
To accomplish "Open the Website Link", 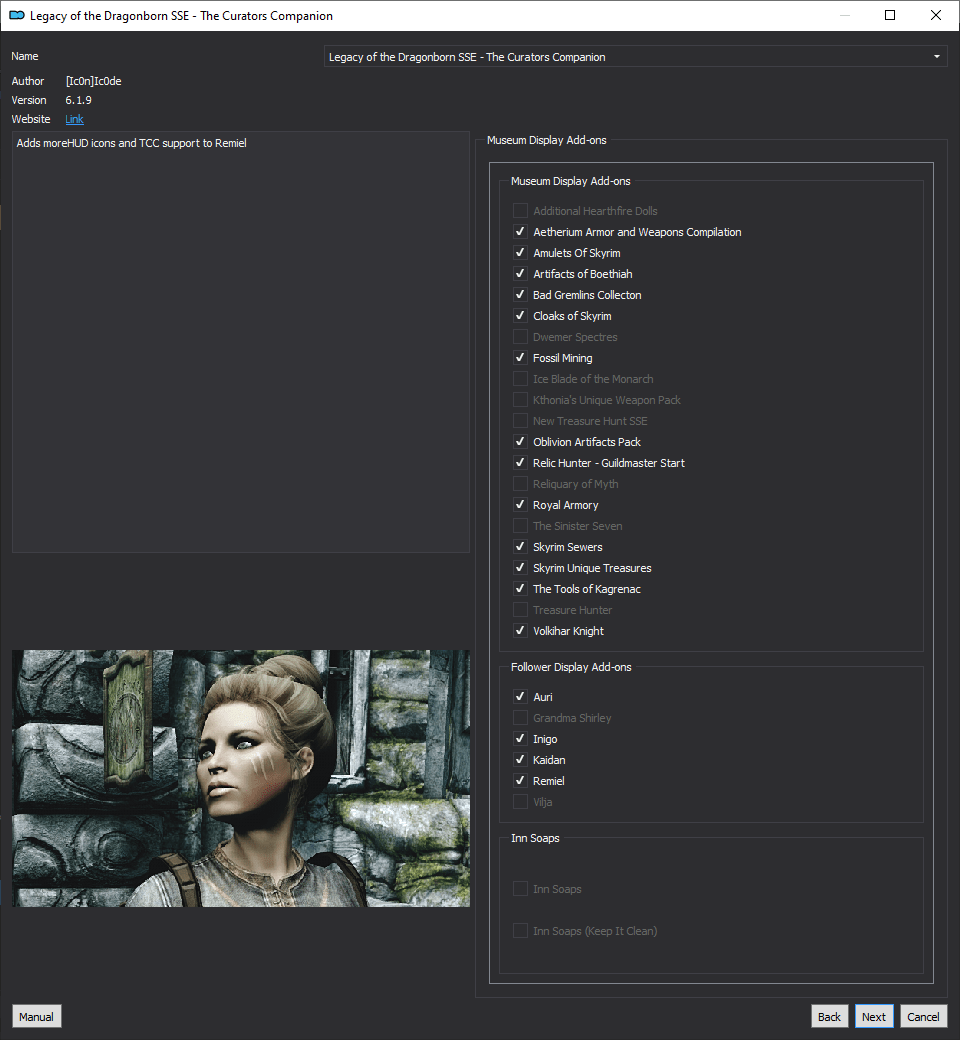I will 74,119.
